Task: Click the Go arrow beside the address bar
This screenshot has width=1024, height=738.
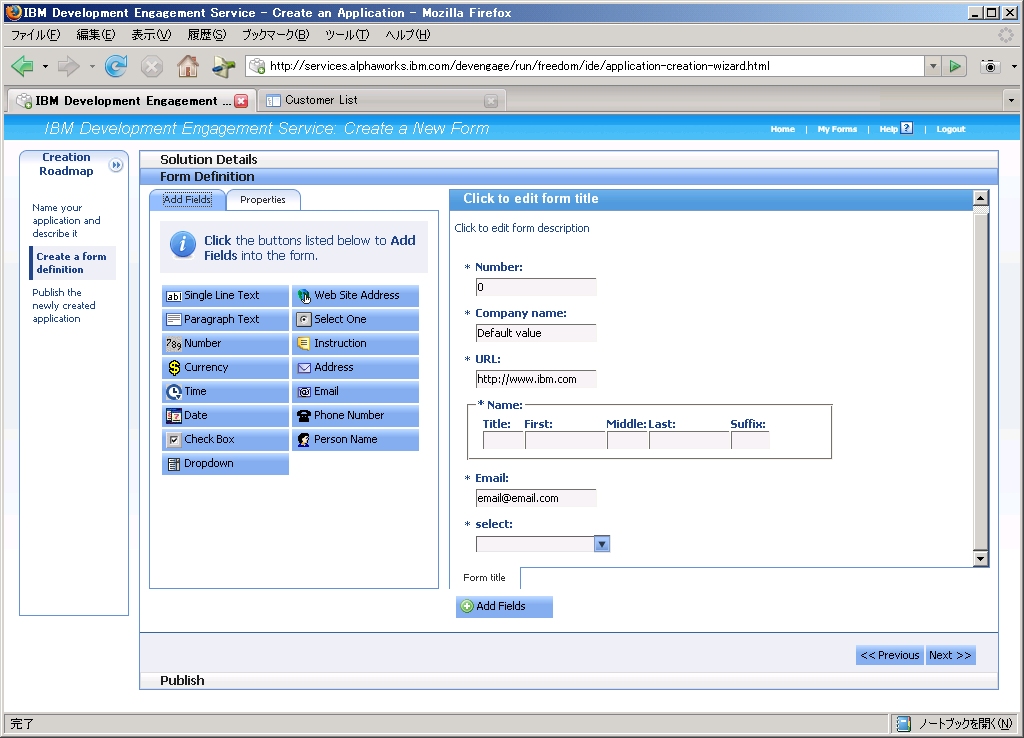Action: (955, 66)
